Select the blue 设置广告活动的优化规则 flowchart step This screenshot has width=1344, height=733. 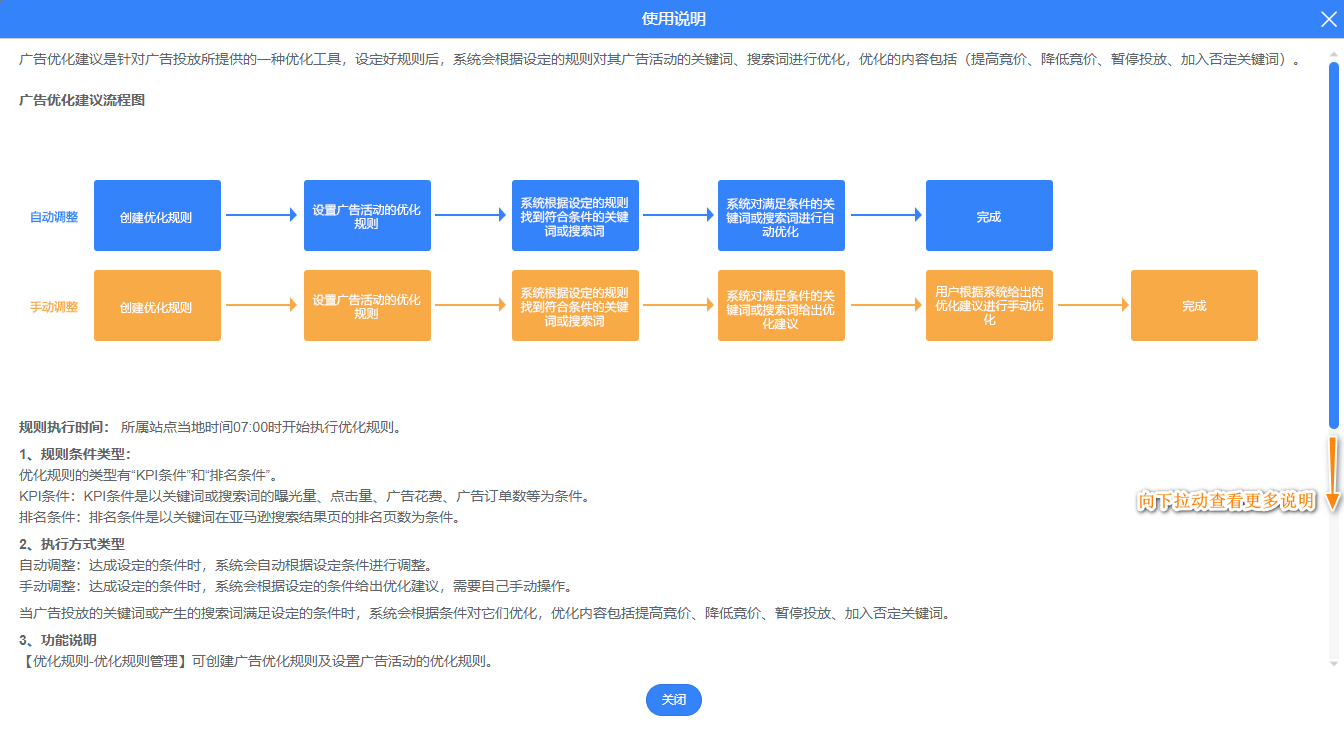[x=367, y=216]
